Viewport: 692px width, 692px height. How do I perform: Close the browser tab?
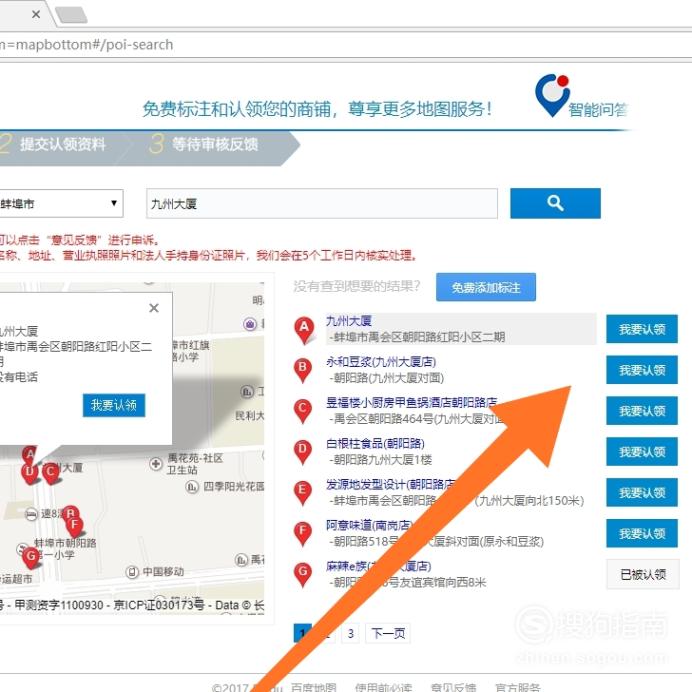[x=36, y=15]
